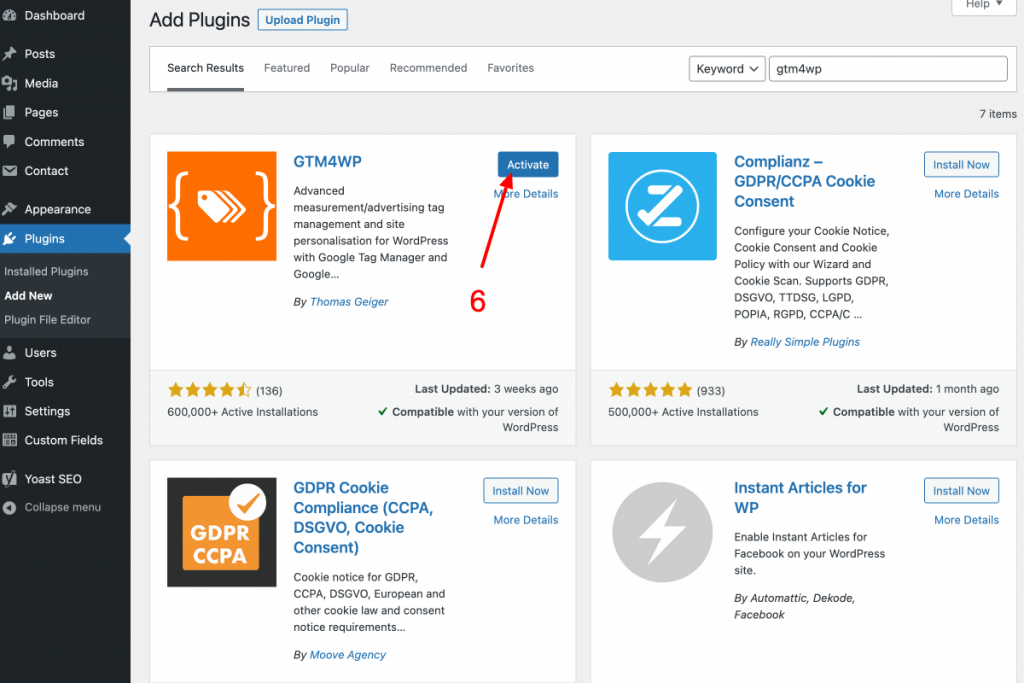The height and width of the screenshot is (683, 1024).
Task: Open author Moove Agency link
Action: pyautogui.click(x=347, y=654)
